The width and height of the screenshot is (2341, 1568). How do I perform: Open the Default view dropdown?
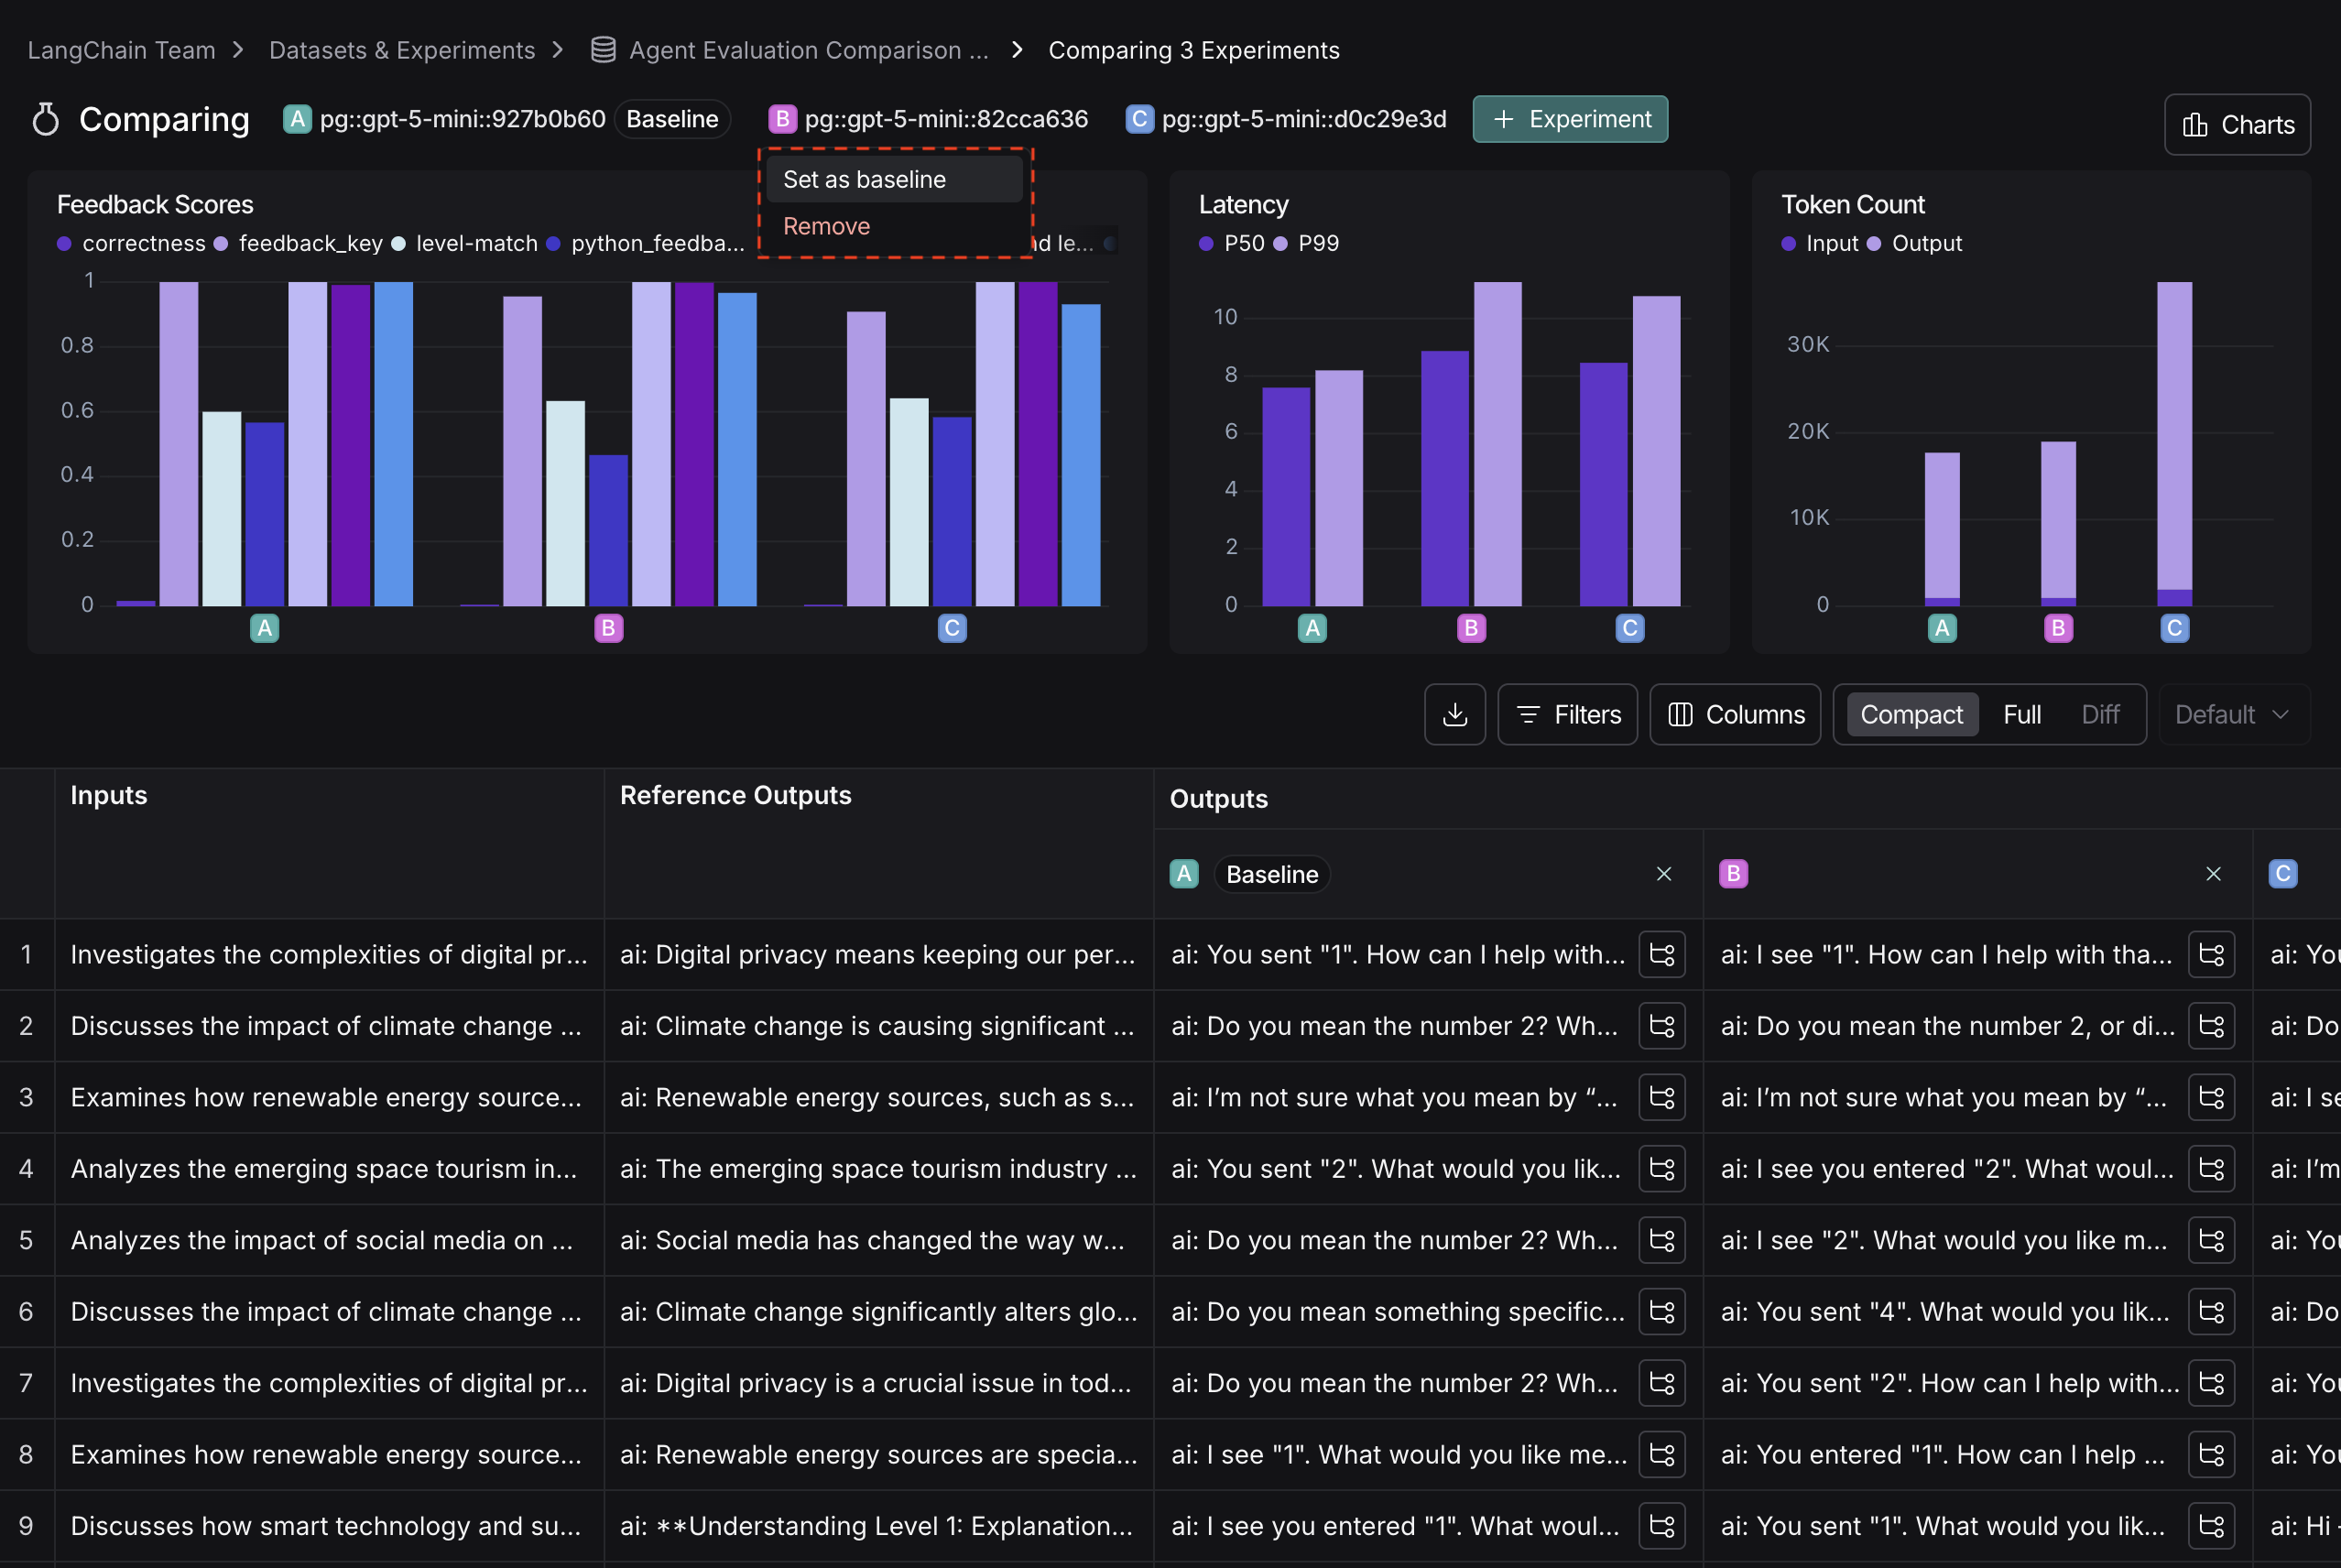point(2232,714)
